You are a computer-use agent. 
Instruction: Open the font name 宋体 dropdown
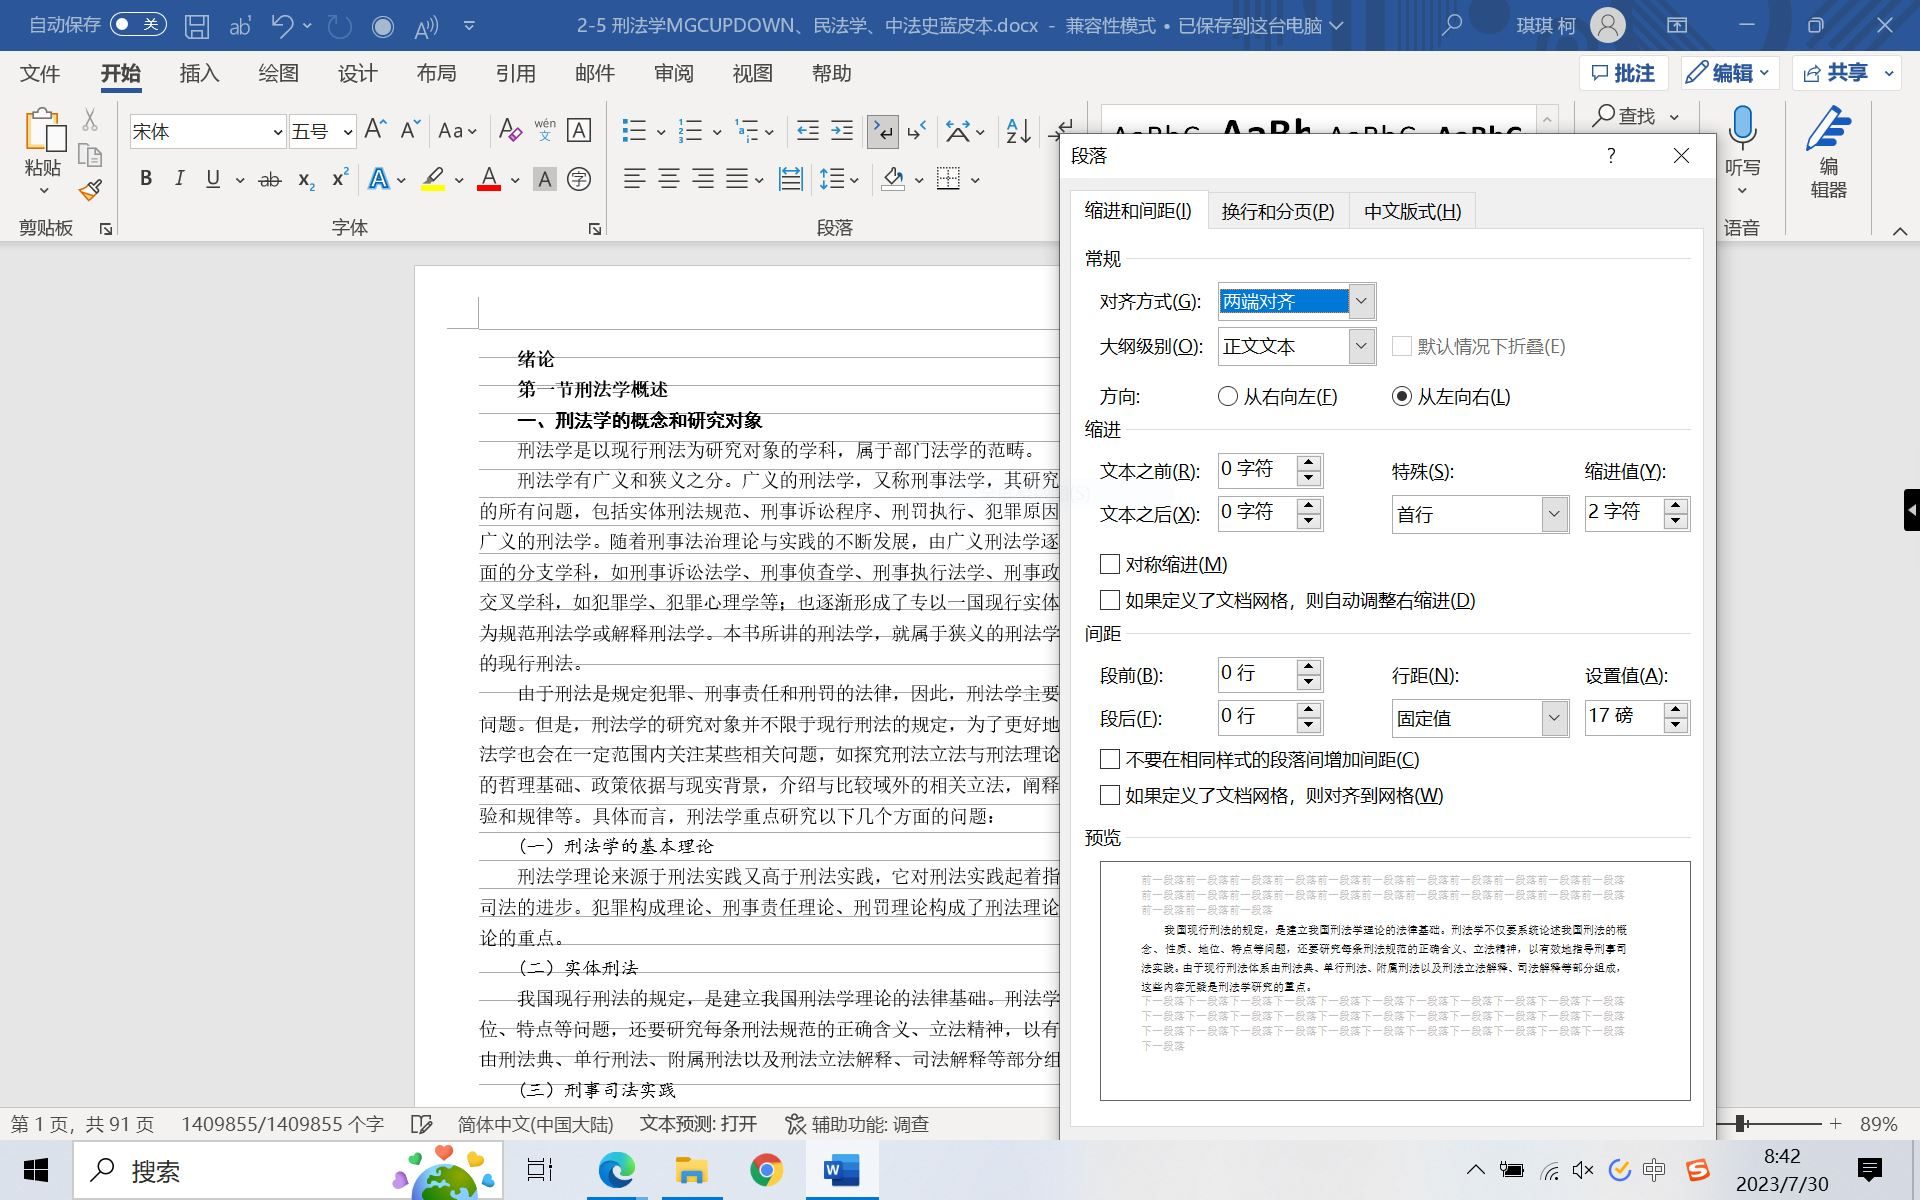click(278, 132)
